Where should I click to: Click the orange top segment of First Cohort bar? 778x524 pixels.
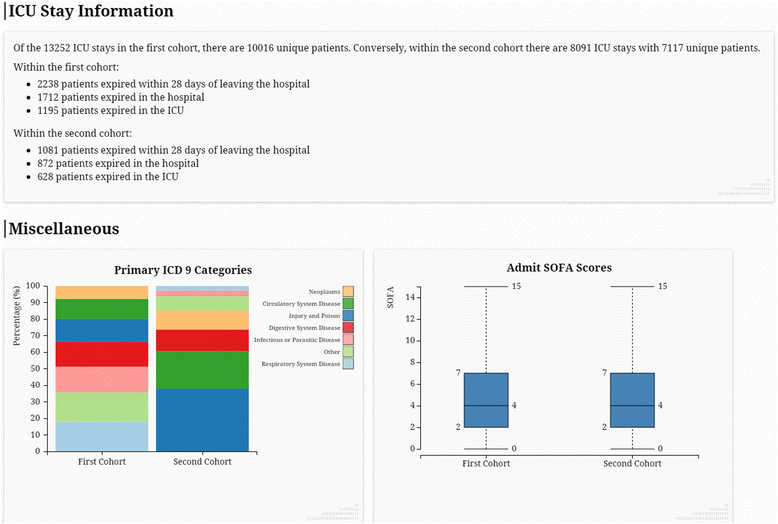pos(102,292)
